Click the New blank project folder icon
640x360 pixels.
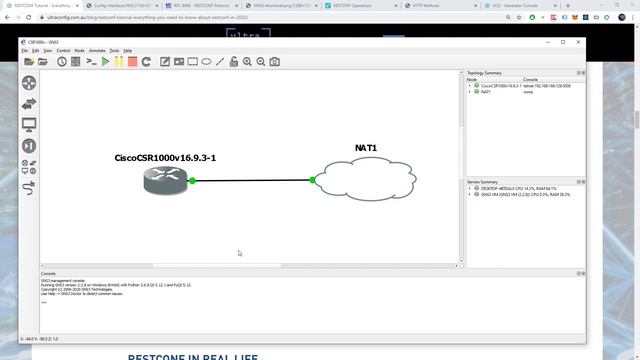(29, 62)
